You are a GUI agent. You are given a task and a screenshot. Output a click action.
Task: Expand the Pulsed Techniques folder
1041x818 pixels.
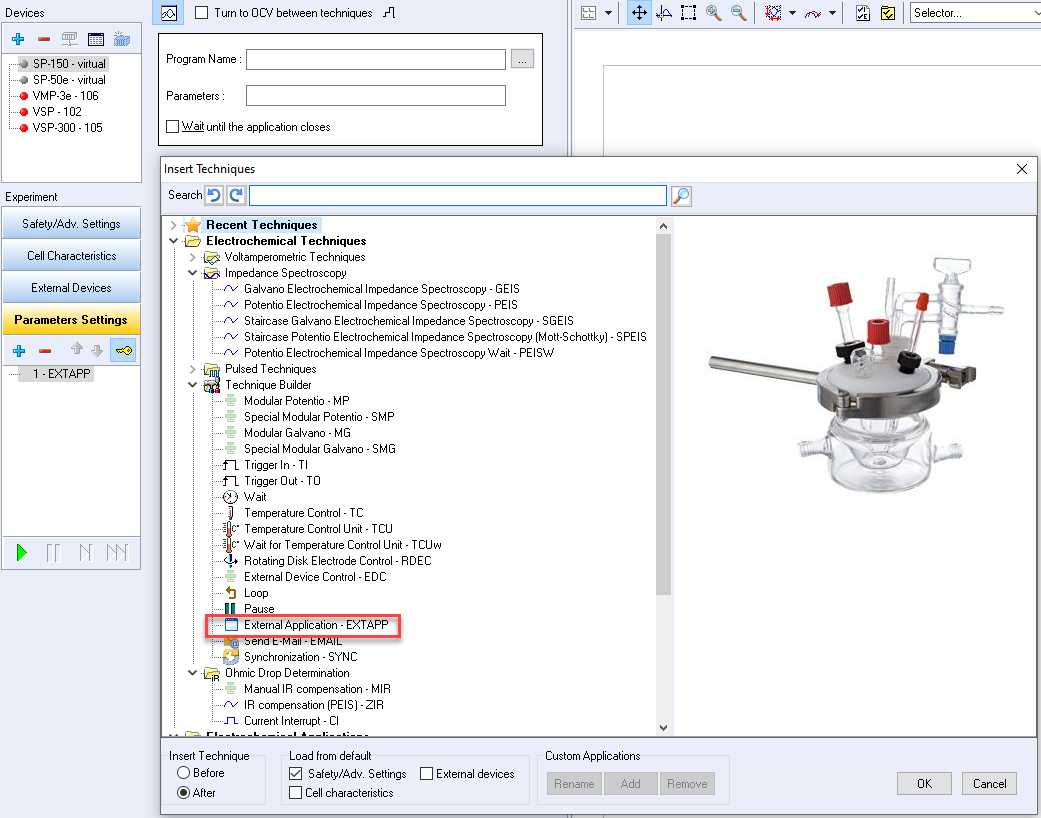[x=193, y=369]
